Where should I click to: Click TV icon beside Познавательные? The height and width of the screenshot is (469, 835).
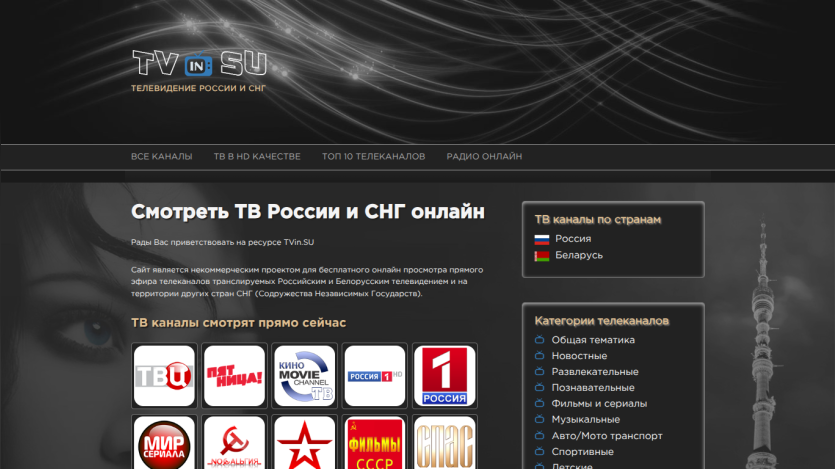[539, 387]
